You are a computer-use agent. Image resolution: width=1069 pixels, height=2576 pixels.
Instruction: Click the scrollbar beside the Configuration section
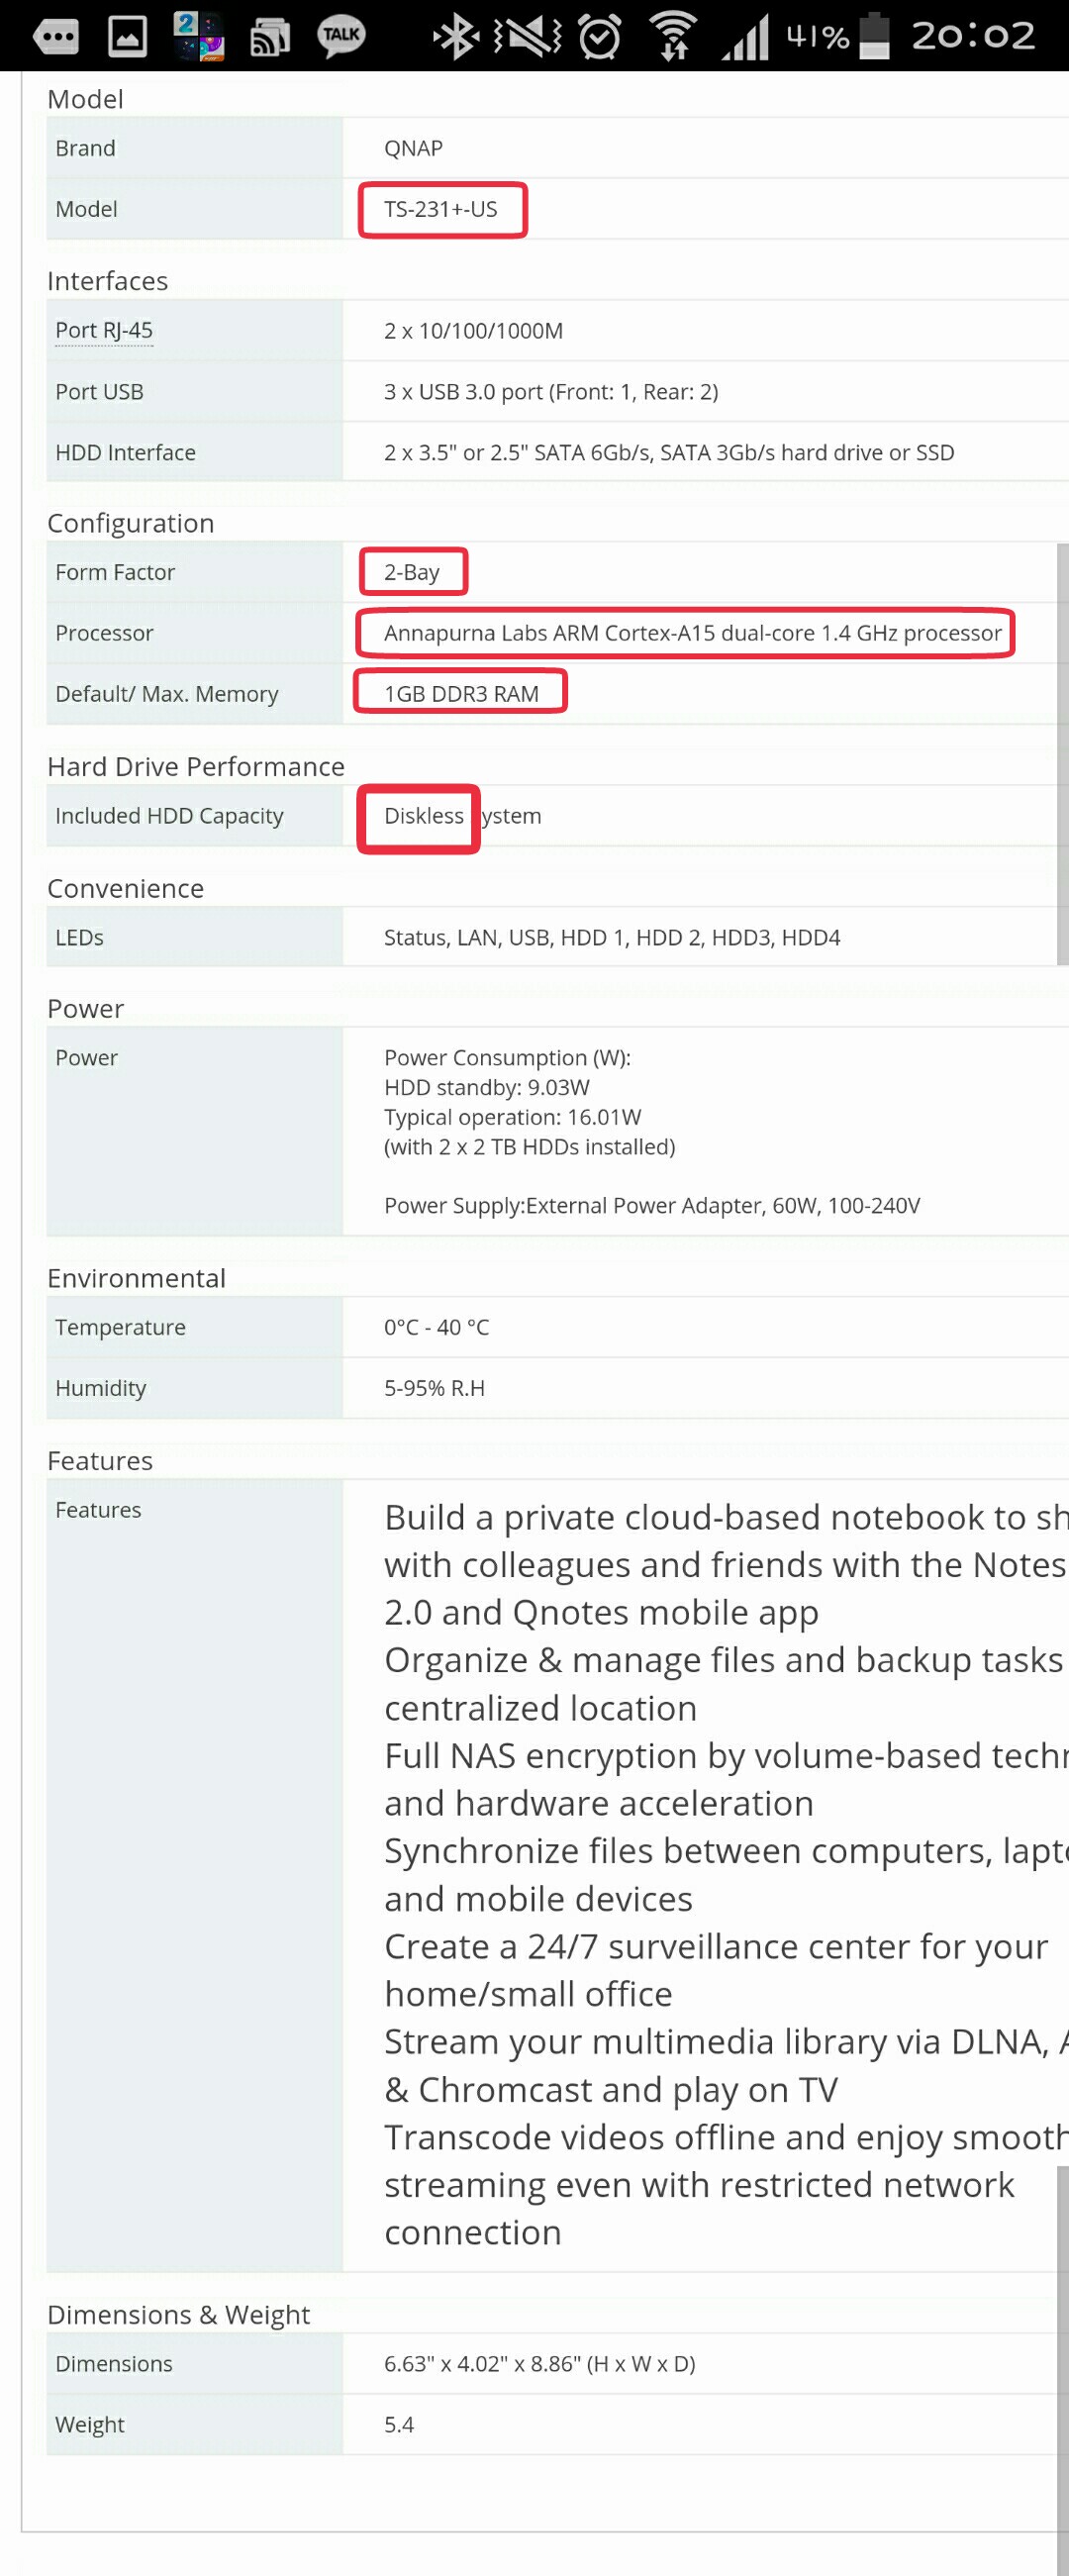point(1062,750)
